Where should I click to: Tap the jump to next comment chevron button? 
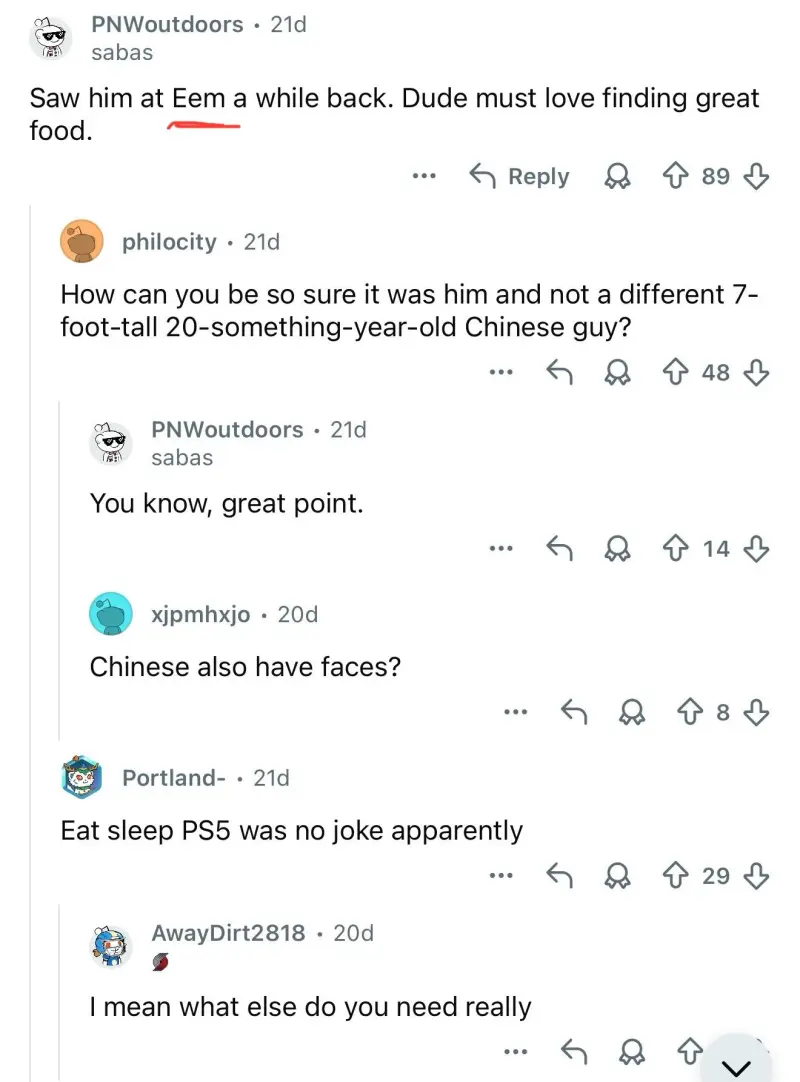point(742,1062)
